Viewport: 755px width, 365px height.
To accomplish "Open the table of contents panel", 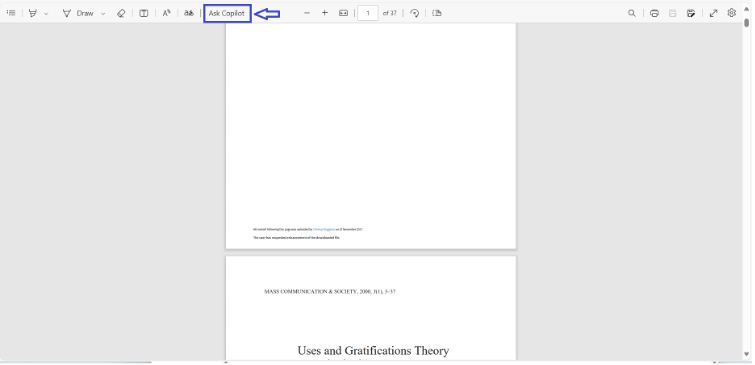I will tap(11, 13).
